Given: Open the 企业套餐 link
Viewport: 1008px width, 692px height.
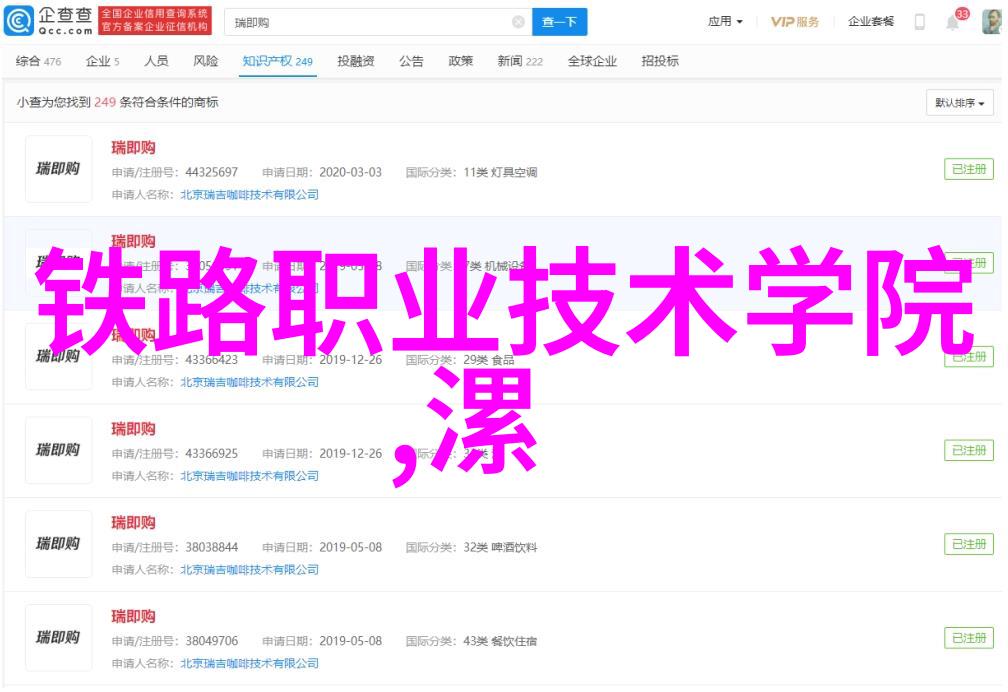Looking at the screenshot, I should (870, 22).
